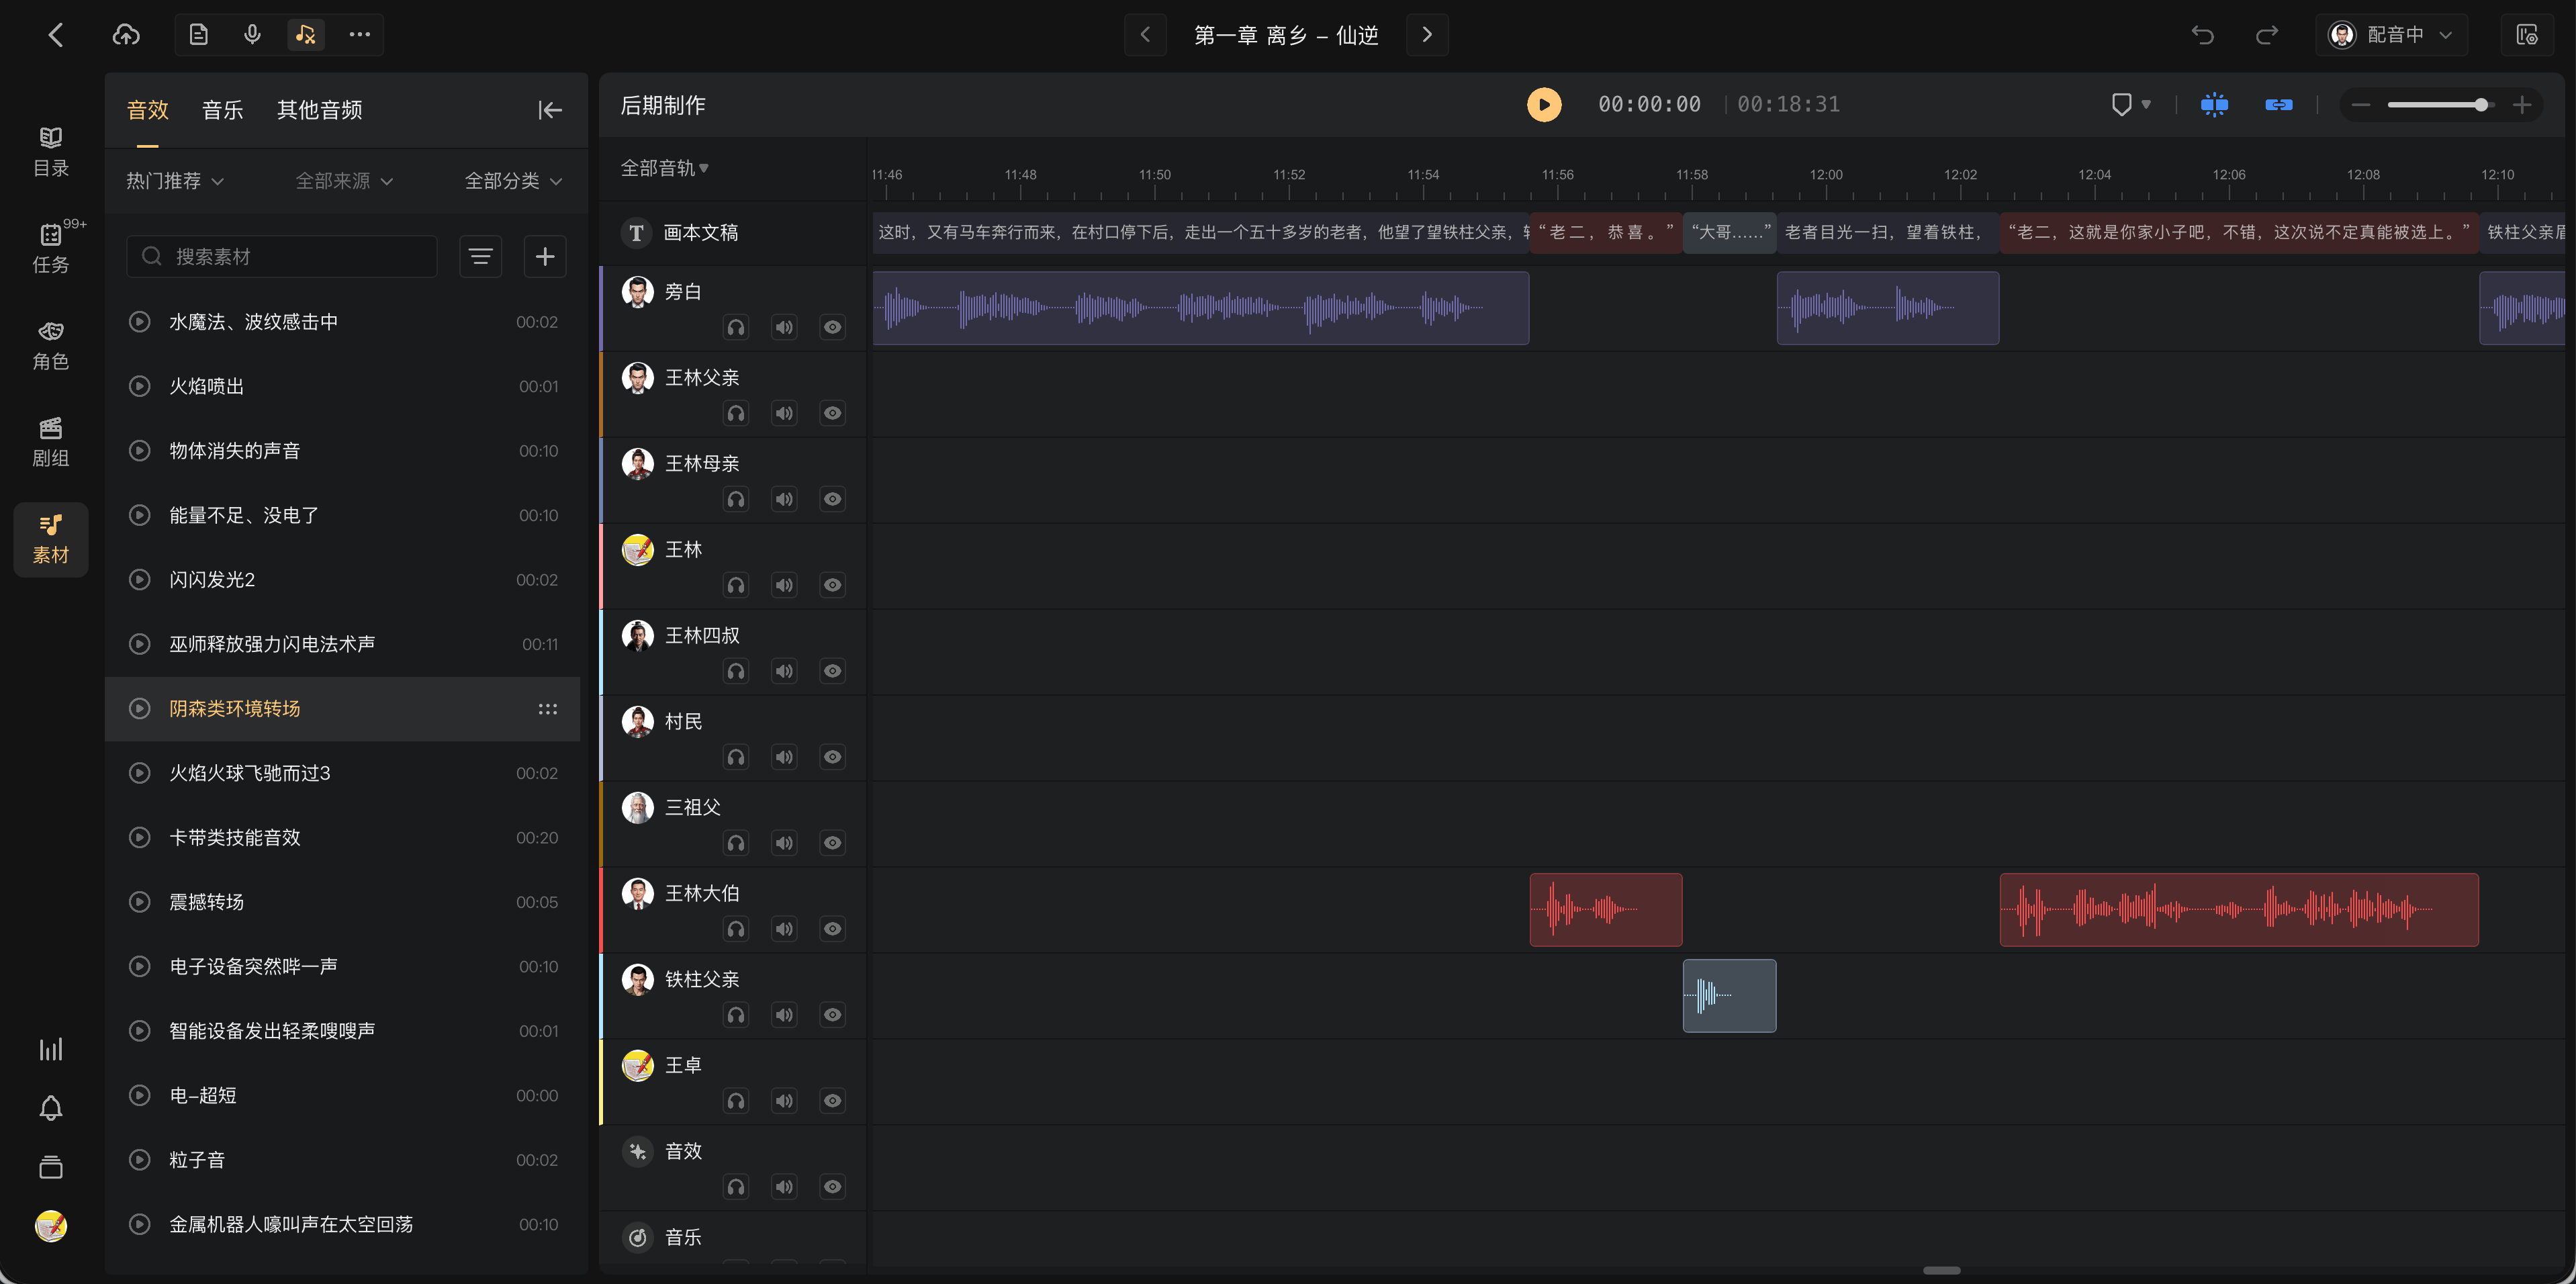Expand the 全部来源 source dropdown

point(344,181)
